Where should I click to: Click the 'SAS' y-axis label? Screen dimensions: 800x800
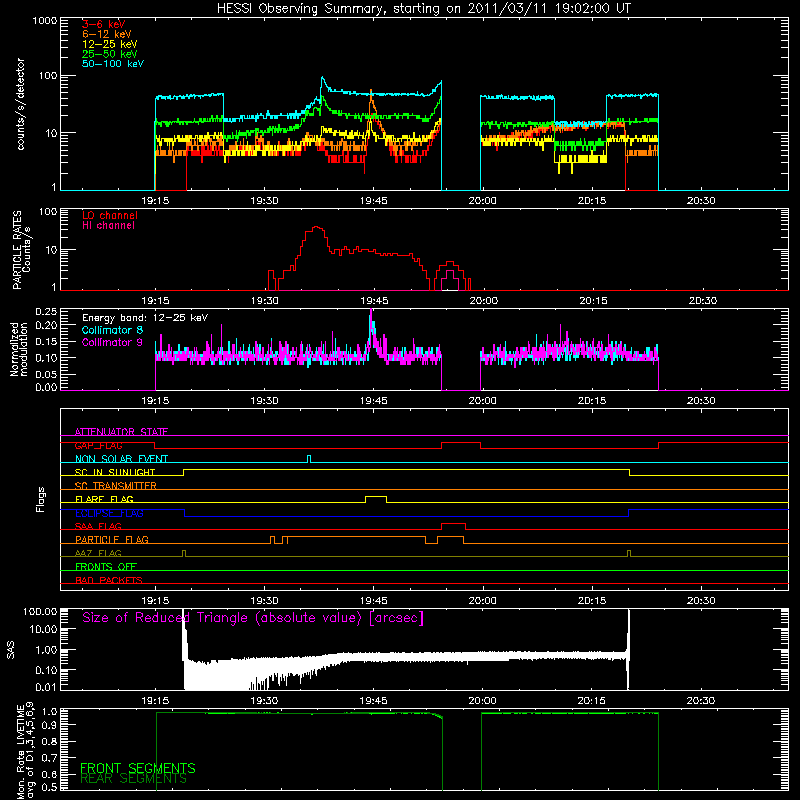pyautogui.click(x=10, y=651)
